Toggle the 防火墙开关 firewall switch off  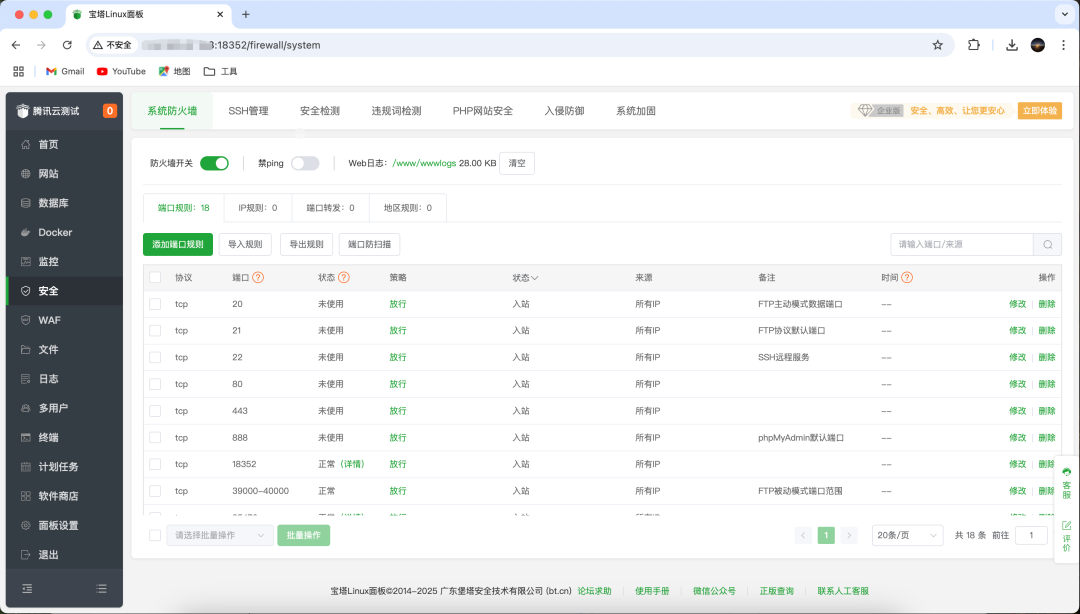click(x=214, y=162)
